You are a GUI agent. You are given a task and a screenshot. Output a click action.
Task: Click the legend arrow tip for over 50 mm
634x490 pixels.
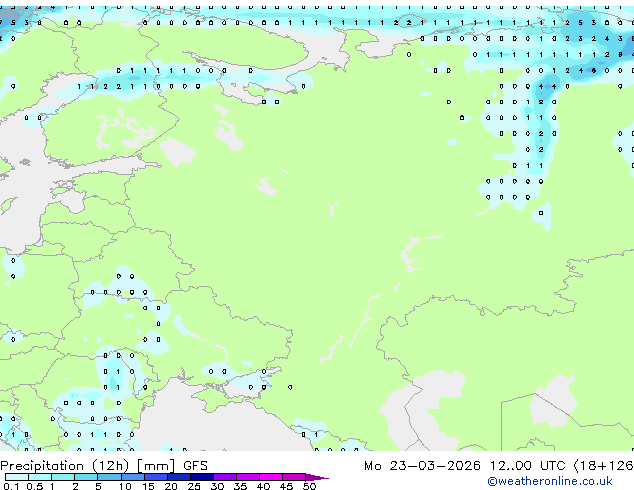(x=317, y=477)
